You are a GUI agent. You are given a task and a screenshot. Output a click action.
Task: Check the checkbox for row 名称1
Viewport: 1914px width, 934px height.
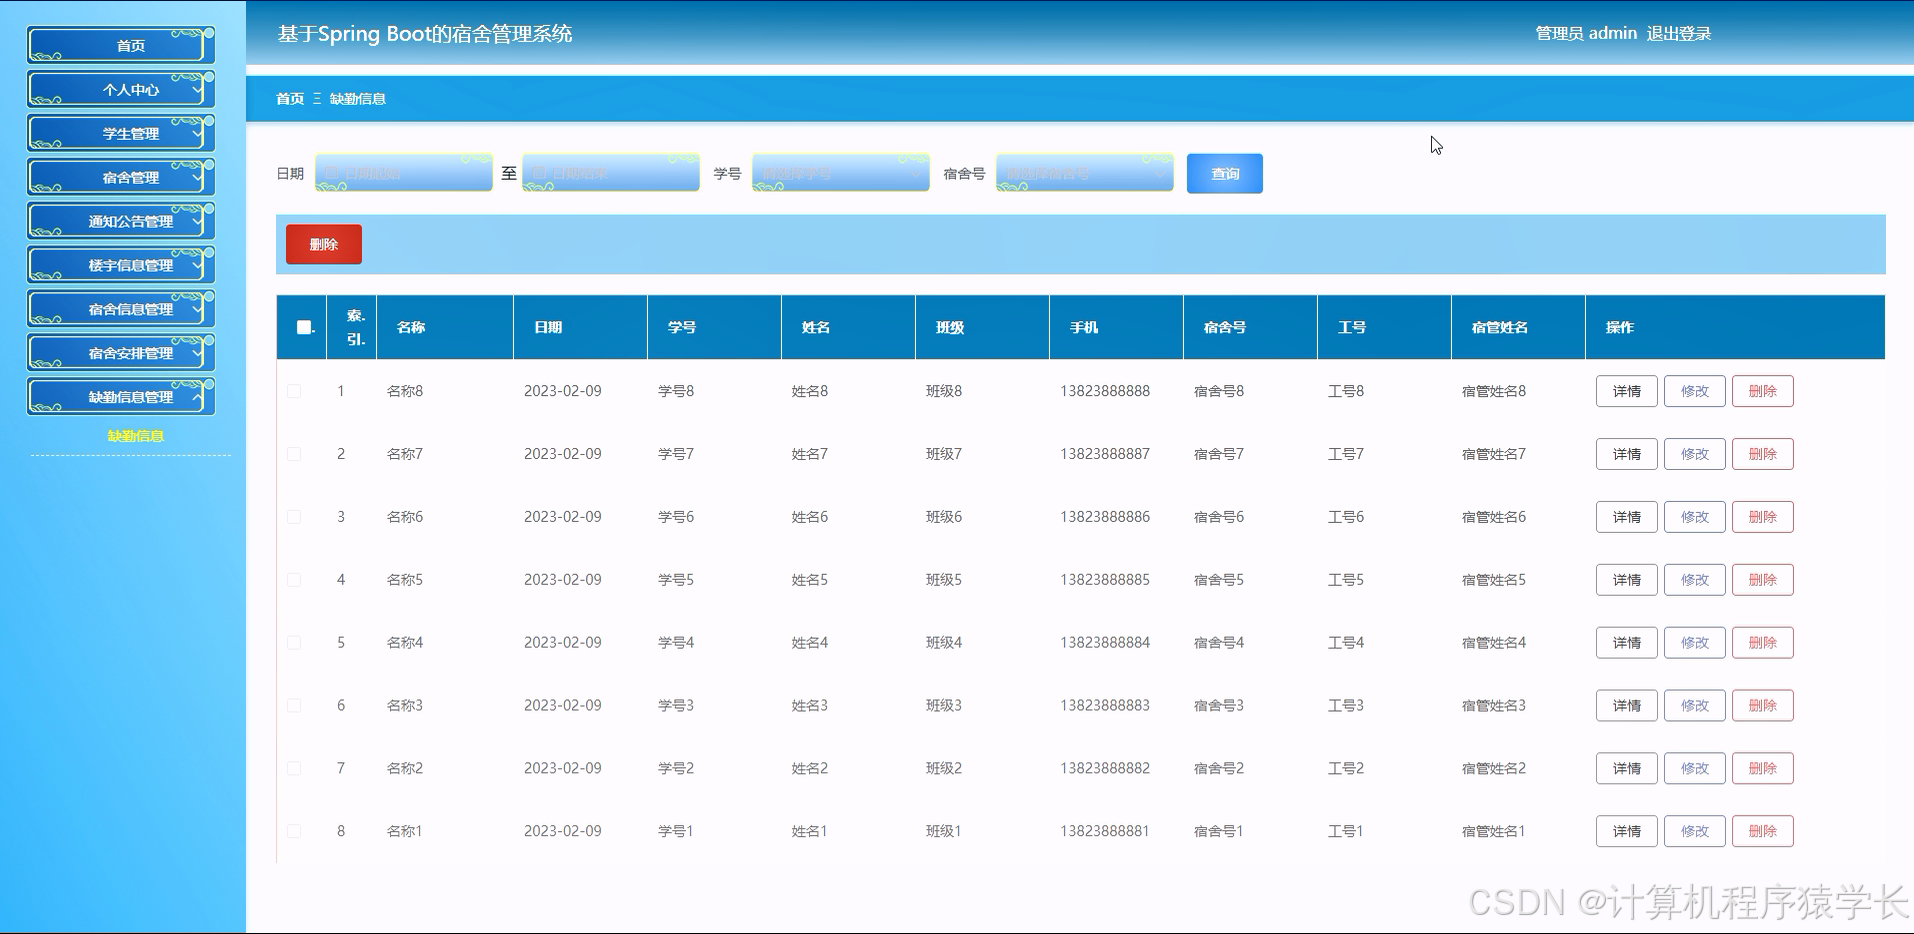click(294, 831)
